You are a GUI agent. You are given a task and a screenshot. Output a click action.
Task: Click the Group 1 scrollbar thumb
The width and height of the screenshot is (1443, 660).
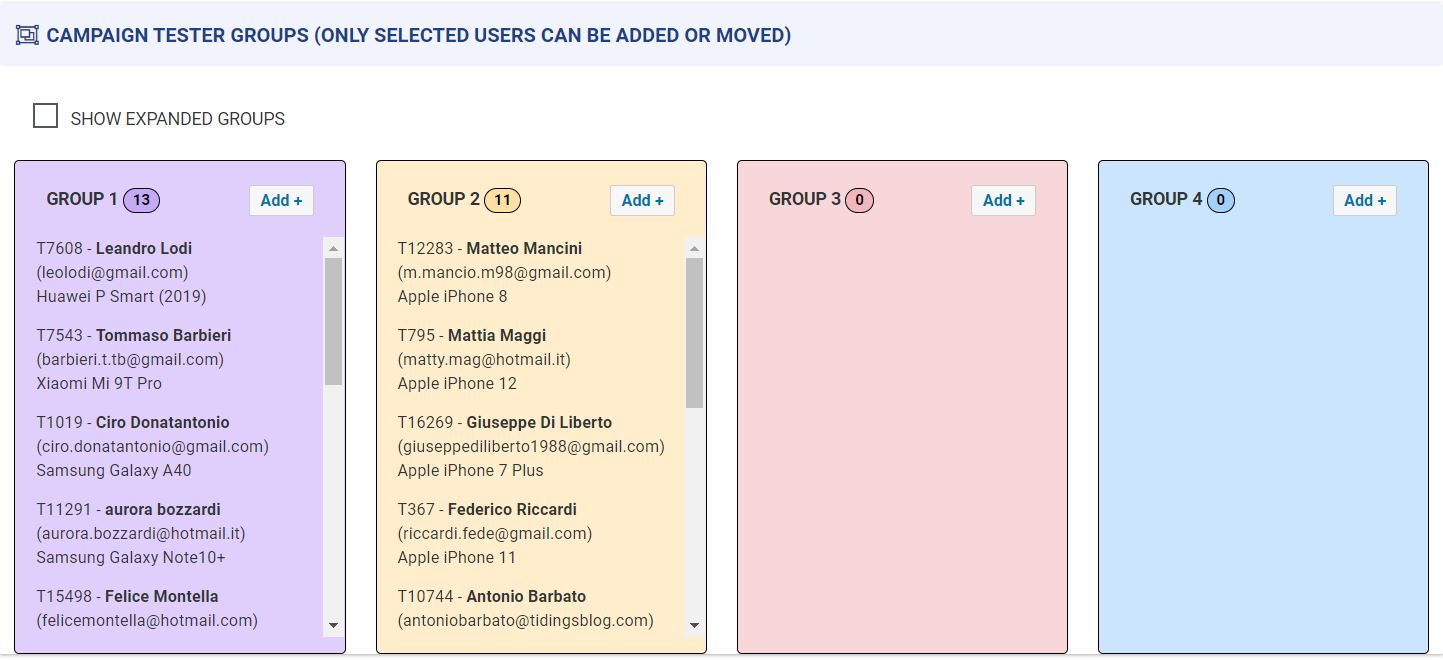[x=333, y=321]
